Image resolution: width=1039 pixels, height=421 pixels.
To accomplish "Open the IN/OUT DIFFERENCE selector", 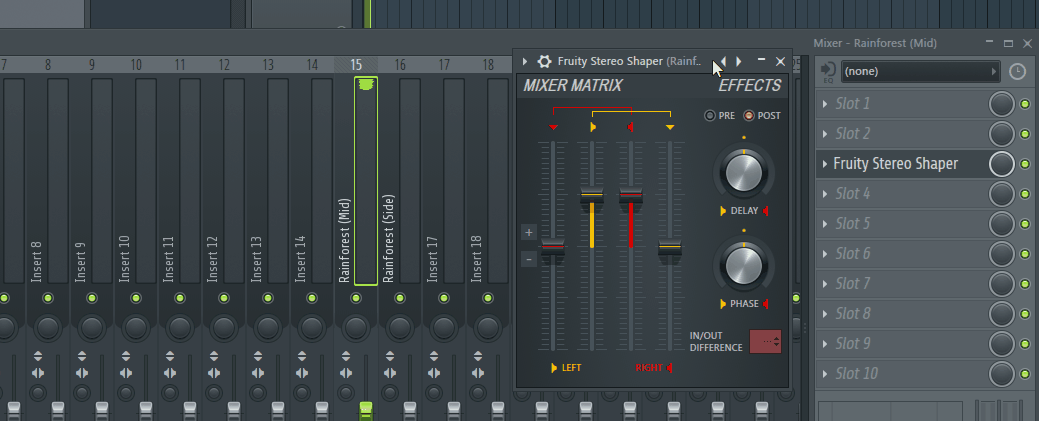I will click(x=765, y=341).
